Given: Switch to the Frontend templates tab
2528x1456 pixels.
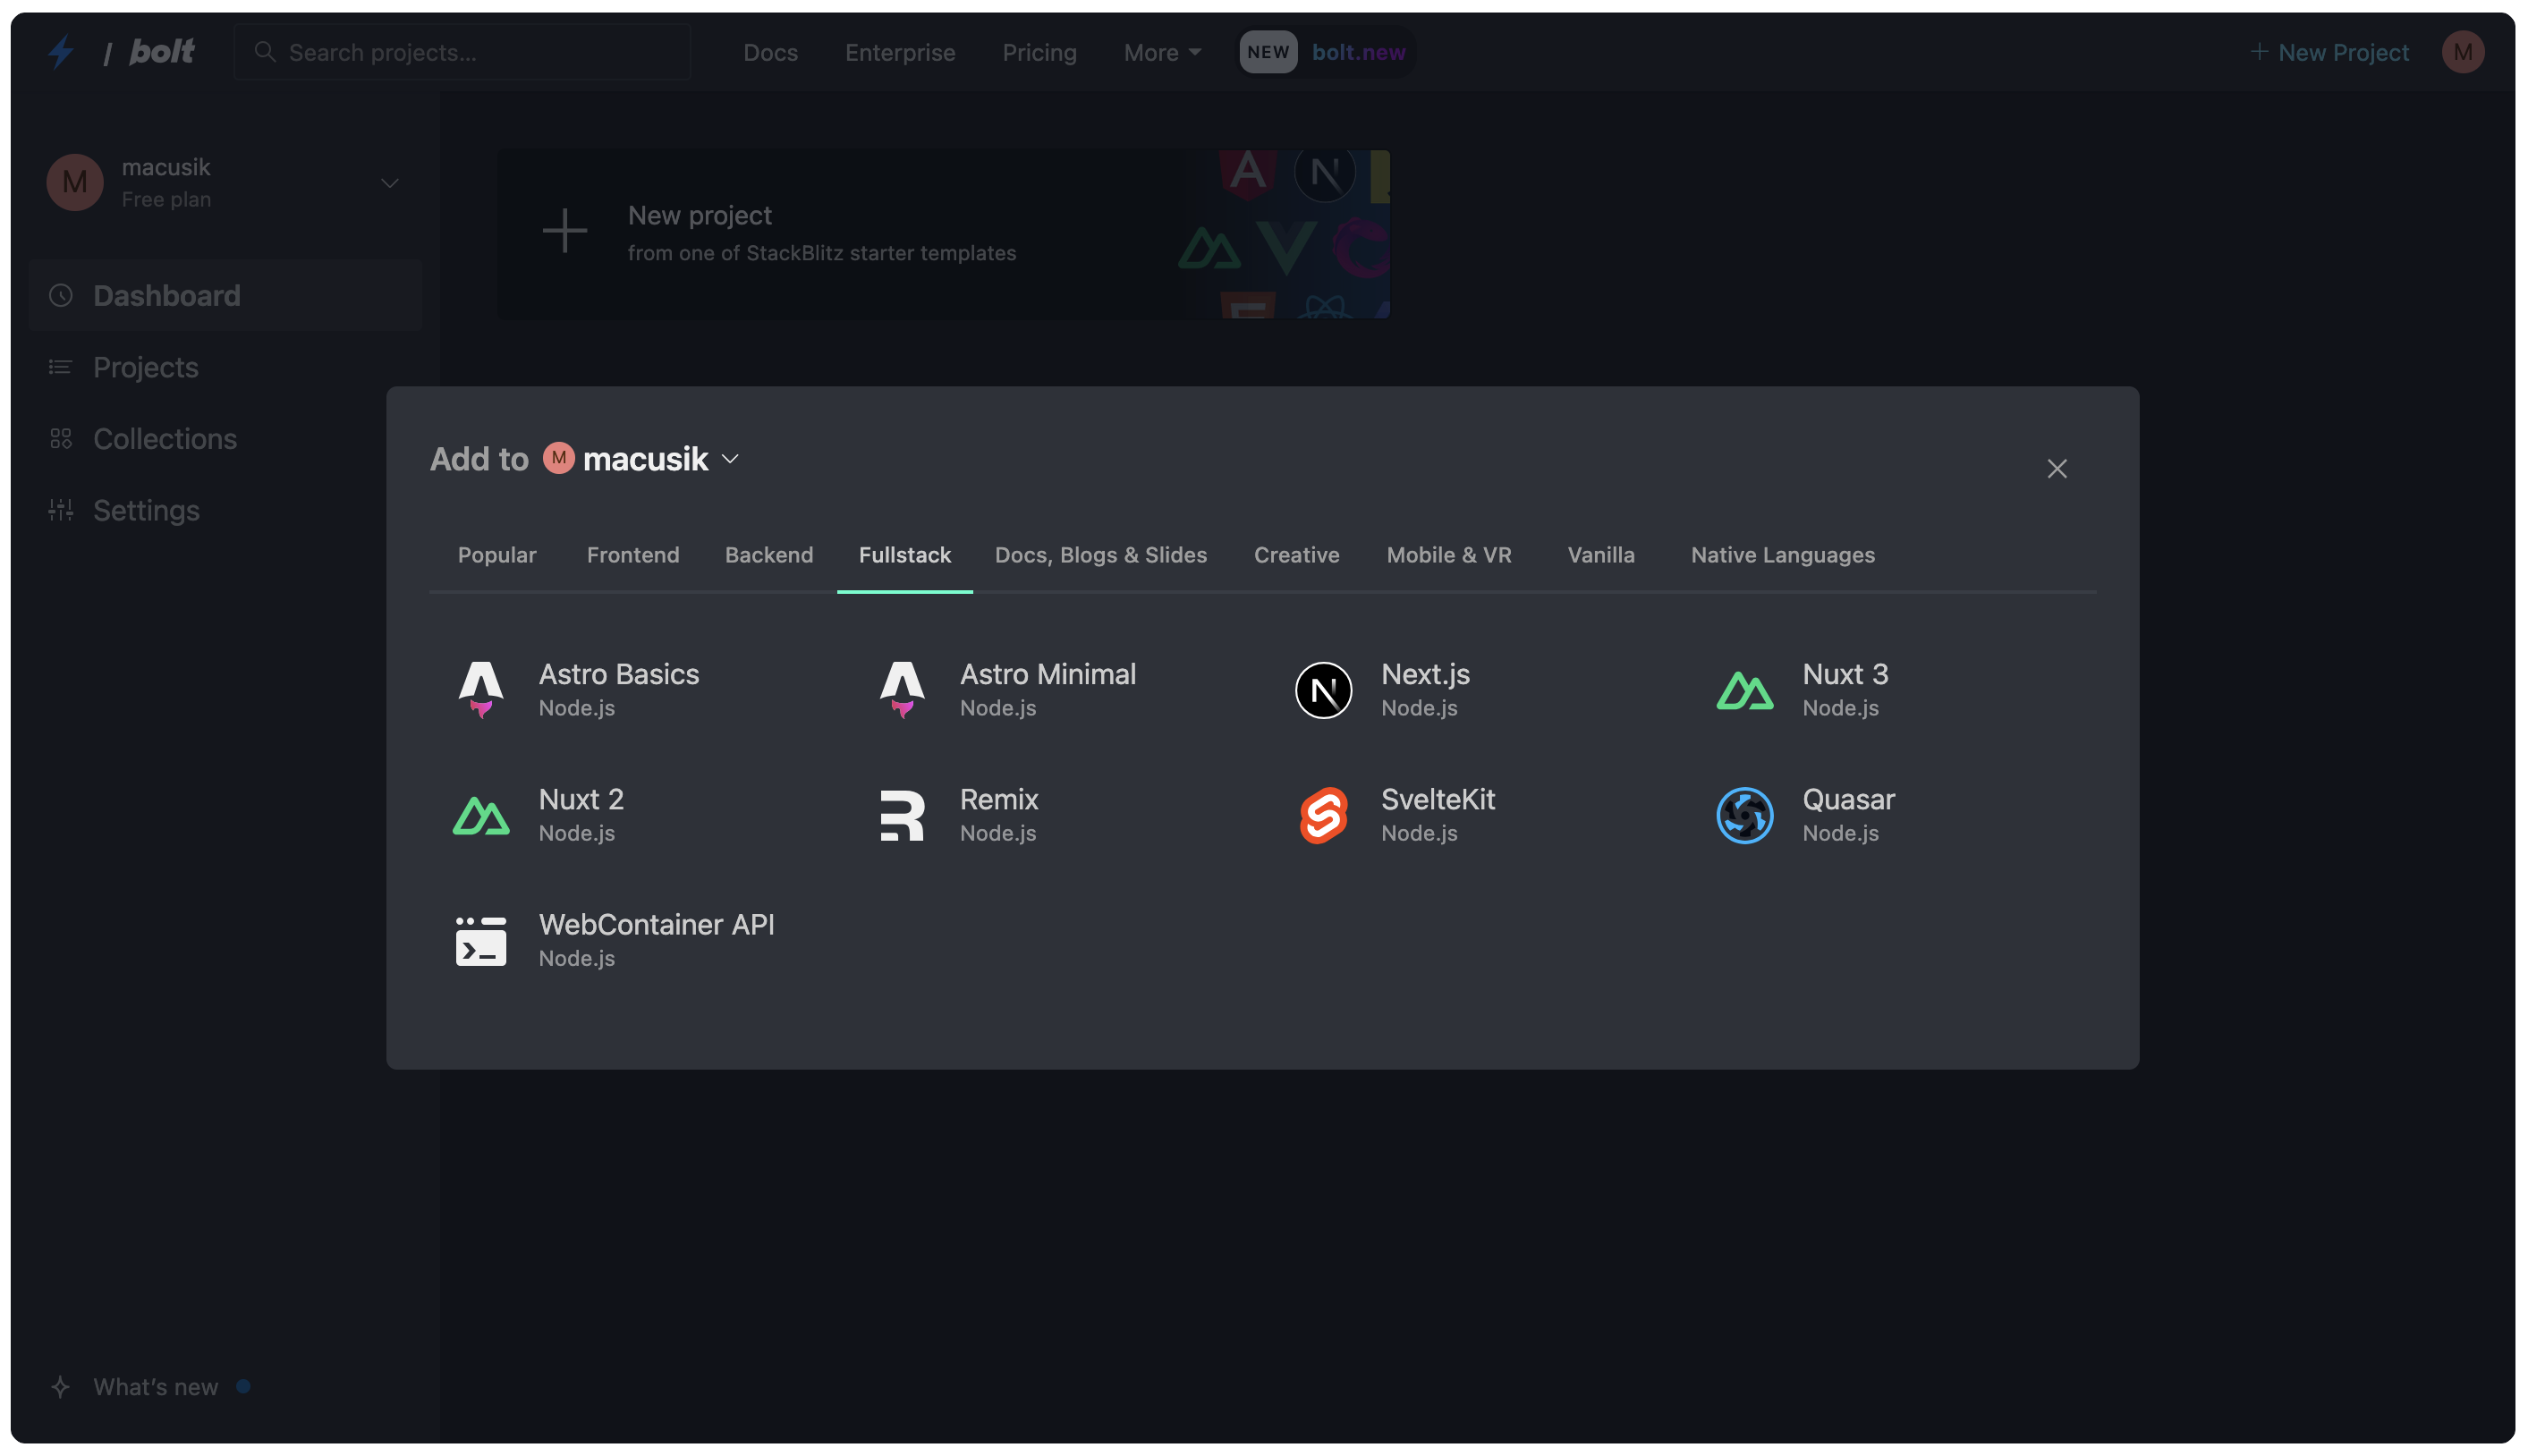Looking at the screenshot, I should (x=632, y=555).
